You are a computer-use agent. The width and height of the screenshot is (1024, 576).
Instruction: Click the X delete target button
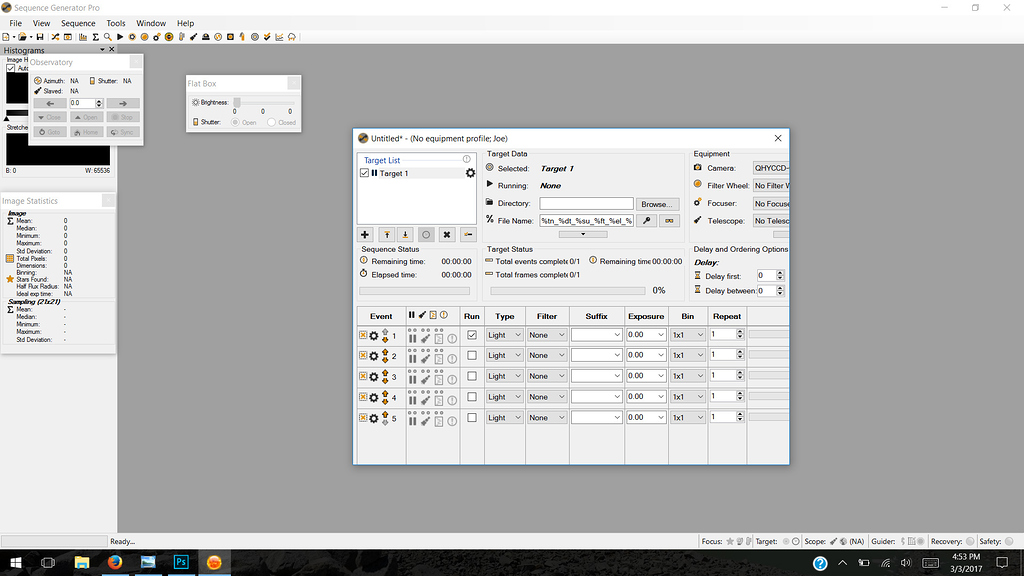coord(447,234)
